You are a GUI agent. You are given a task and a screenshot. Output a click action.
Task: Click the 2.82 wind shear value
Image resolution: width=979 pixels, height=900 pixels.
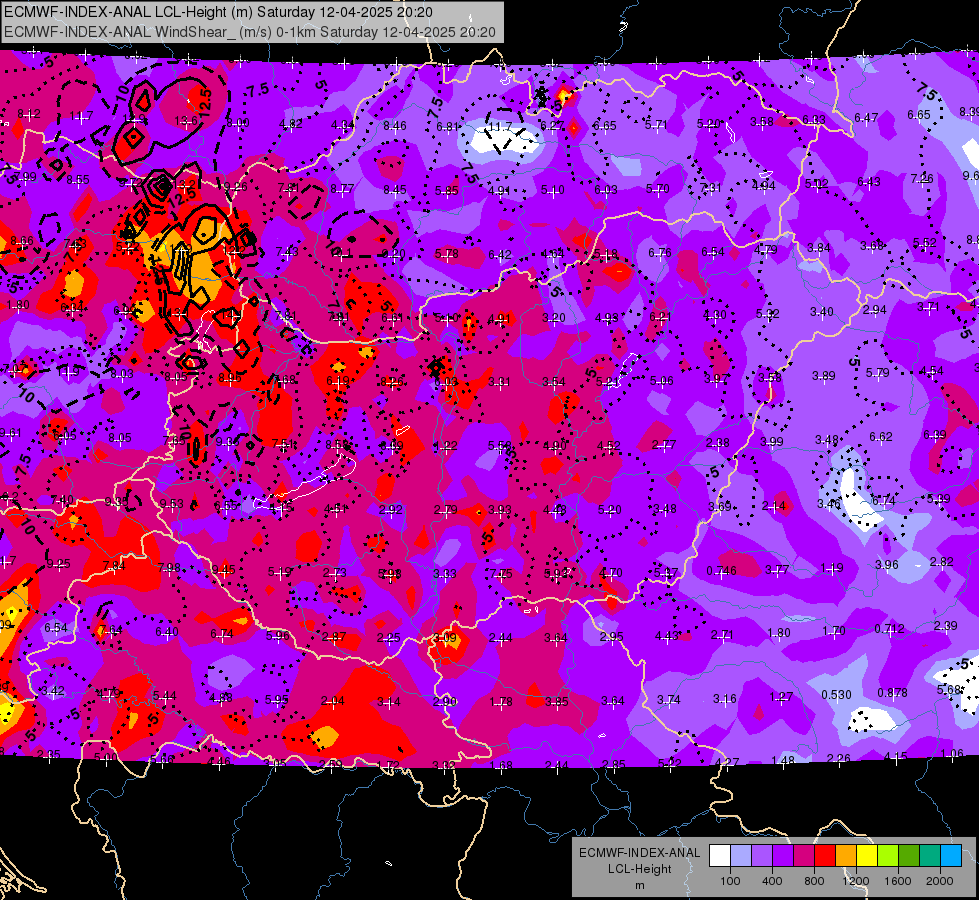coord(942,561)
